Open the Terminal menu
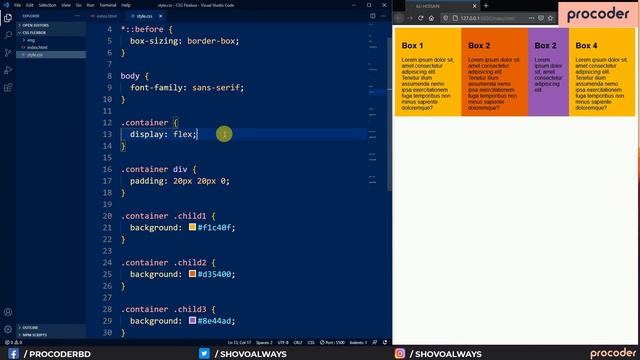This screenshot has width=640, height=360. click(x=108, y=5)
